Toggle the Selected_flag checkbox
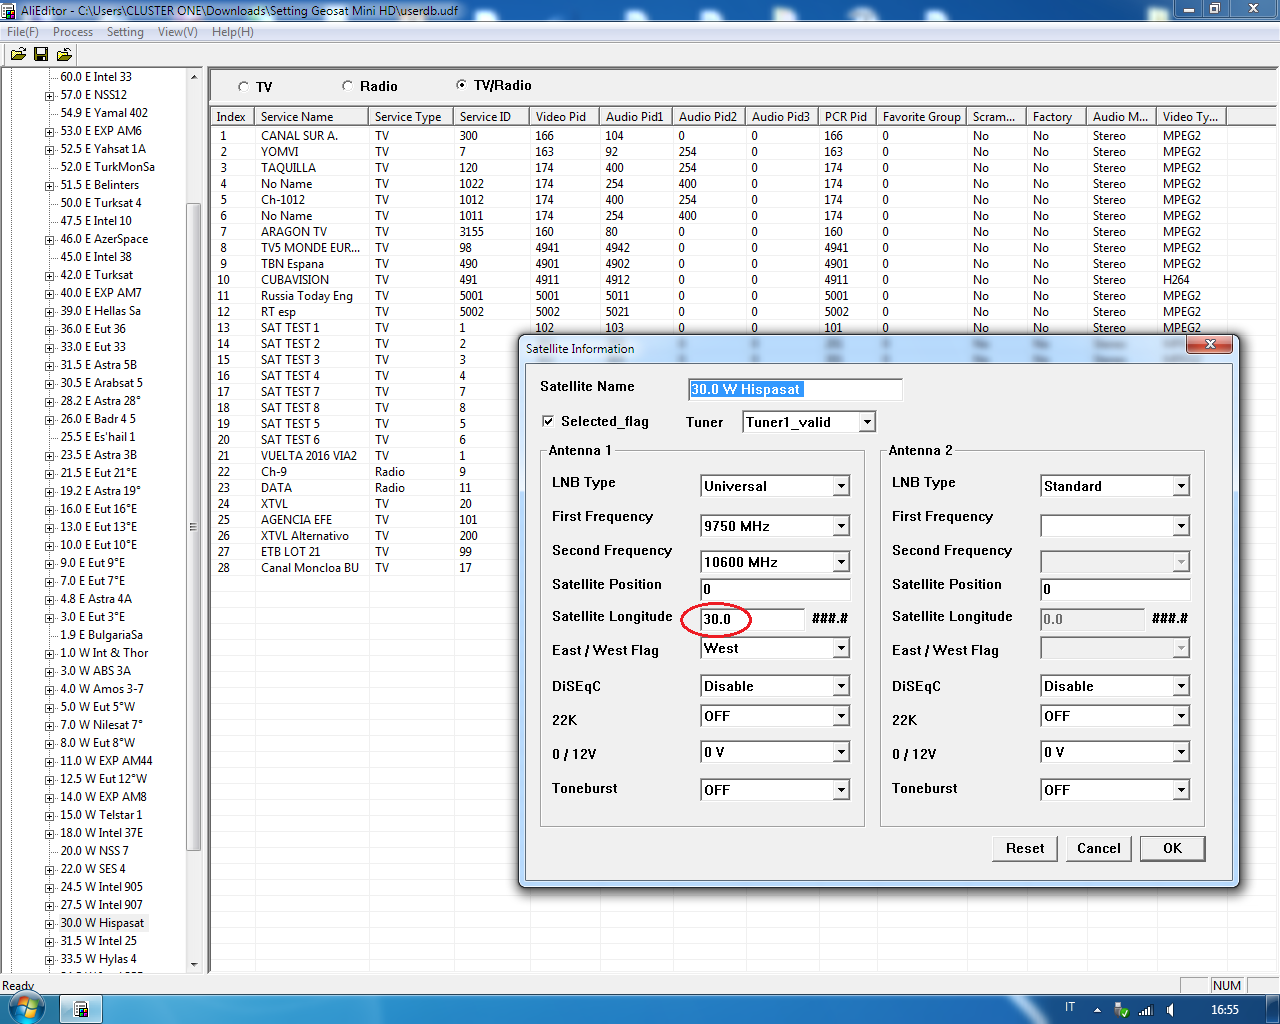Image resolution: width=1280 pixels, height=1024 pixels. 548,421
